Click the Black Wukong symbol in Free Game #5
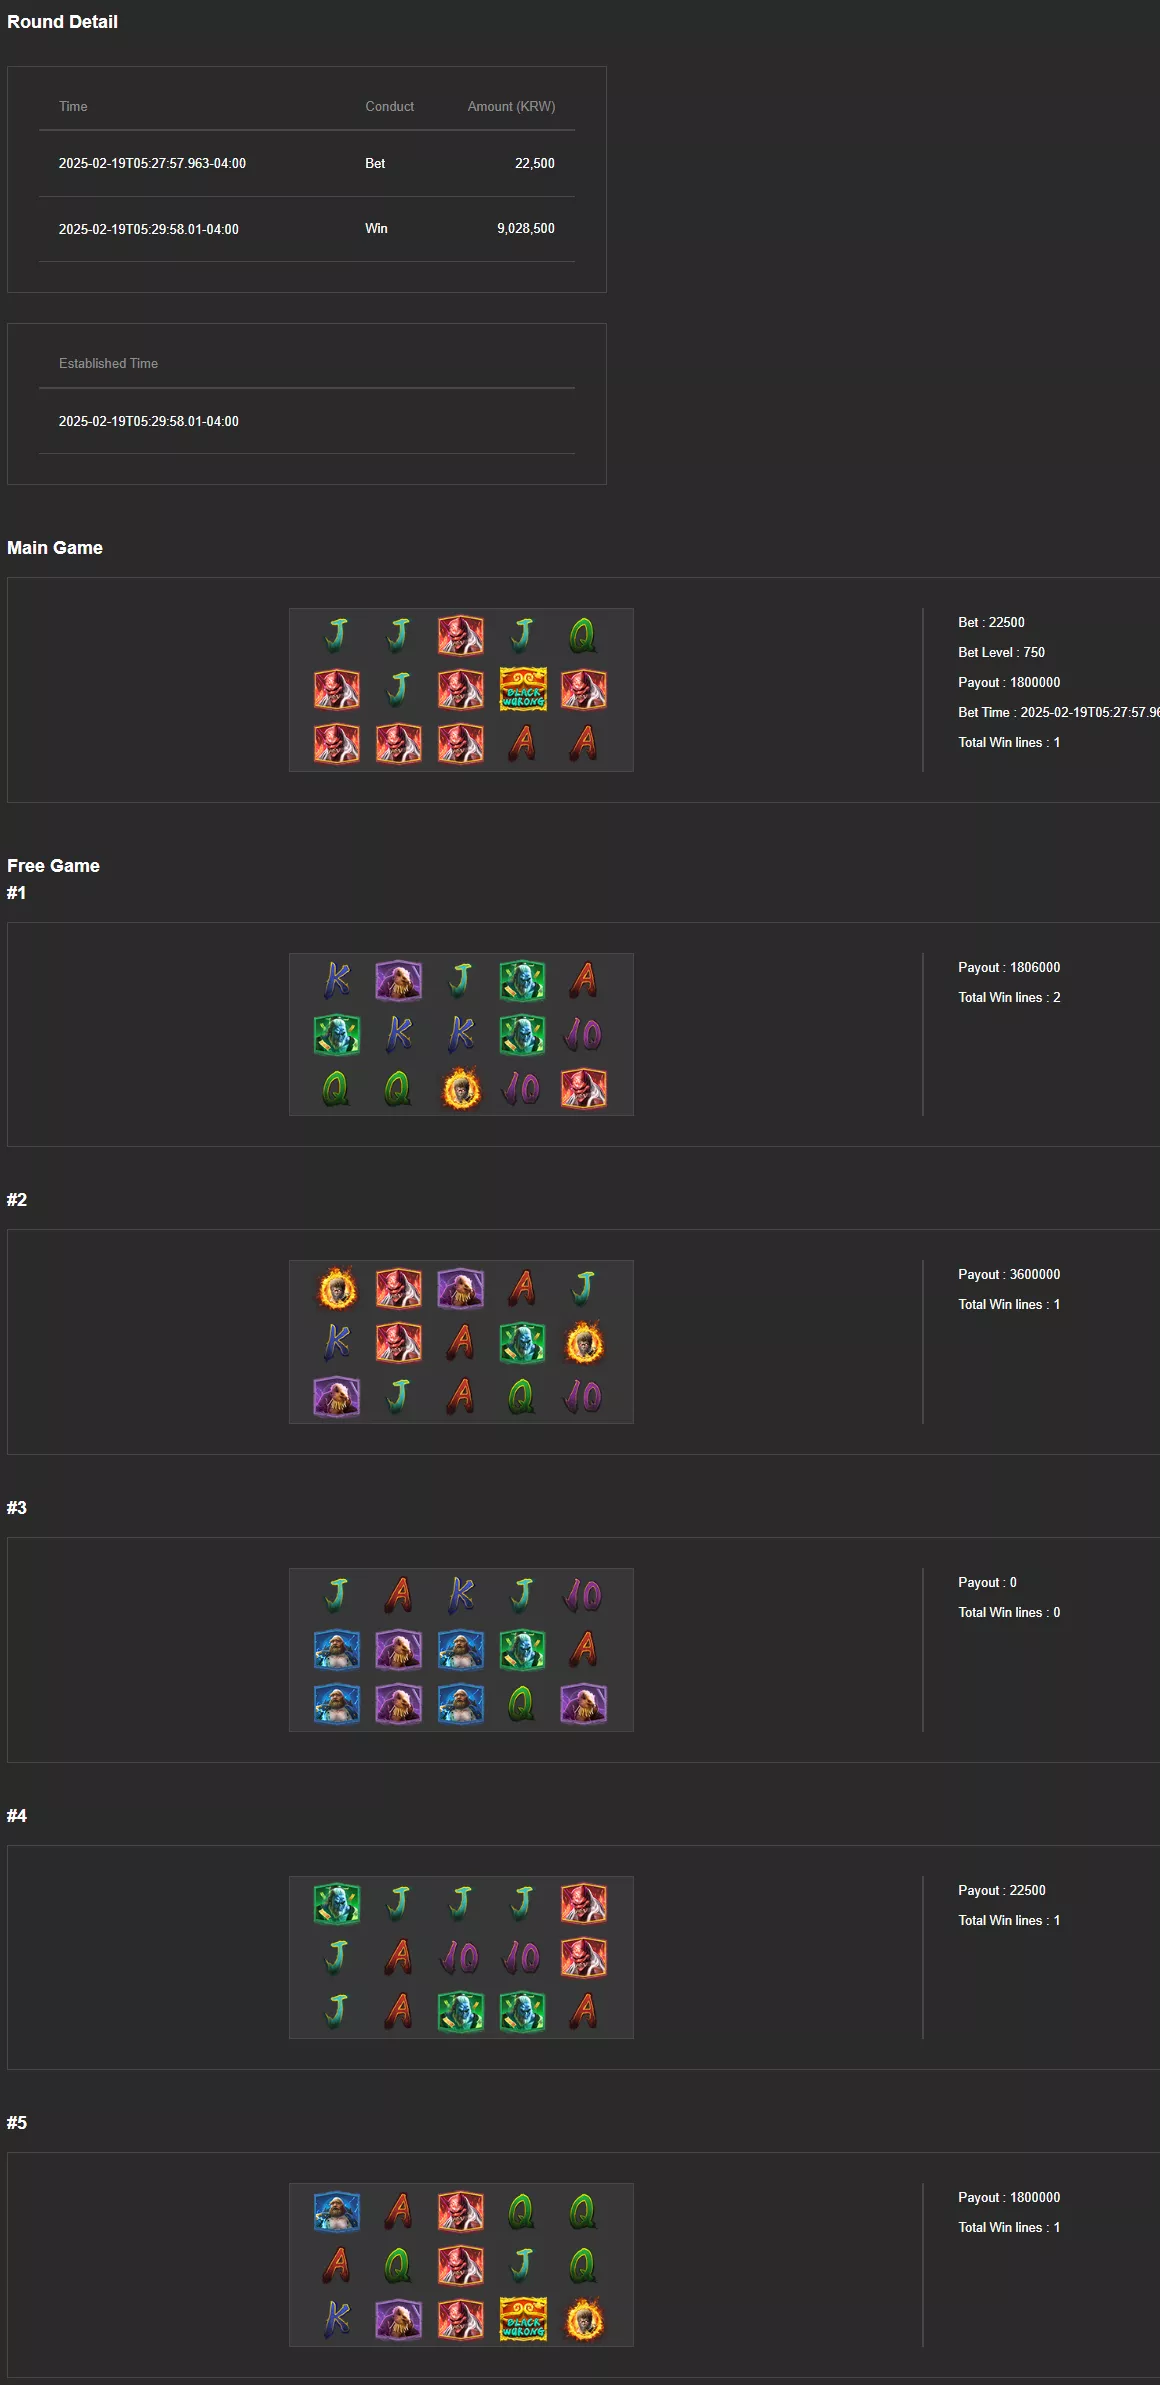 [523, 2319]
